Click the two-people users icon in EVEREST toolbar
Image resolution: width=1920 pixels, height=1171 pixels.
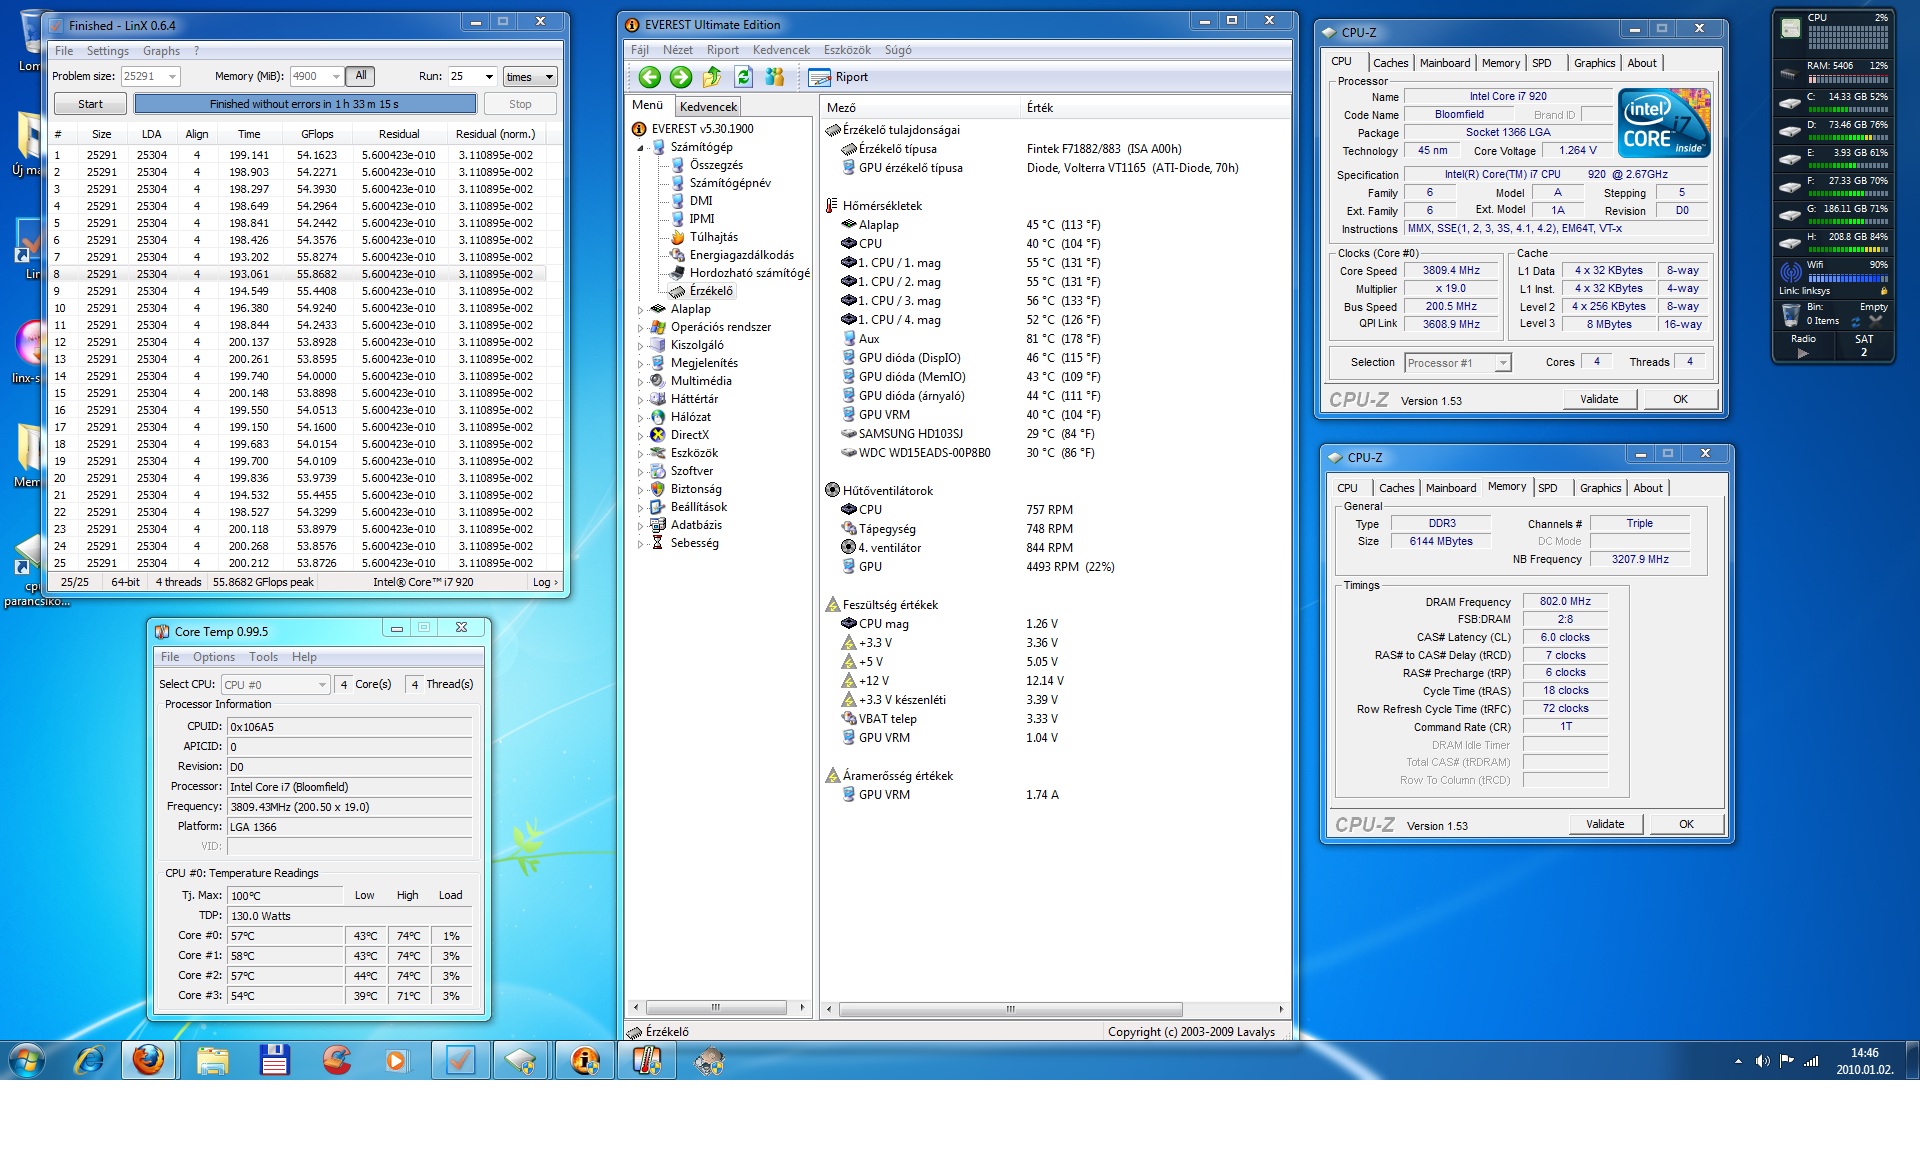[x=774, y=77]
